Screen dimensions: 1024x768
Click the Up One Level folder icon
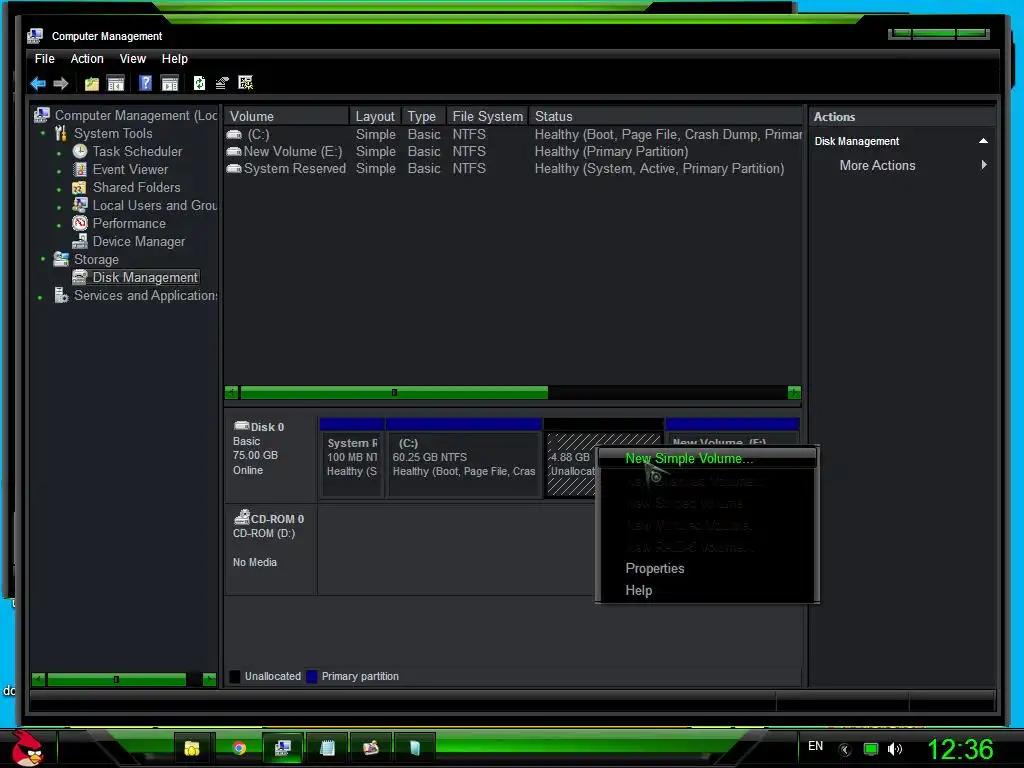[x=91, y=84]
